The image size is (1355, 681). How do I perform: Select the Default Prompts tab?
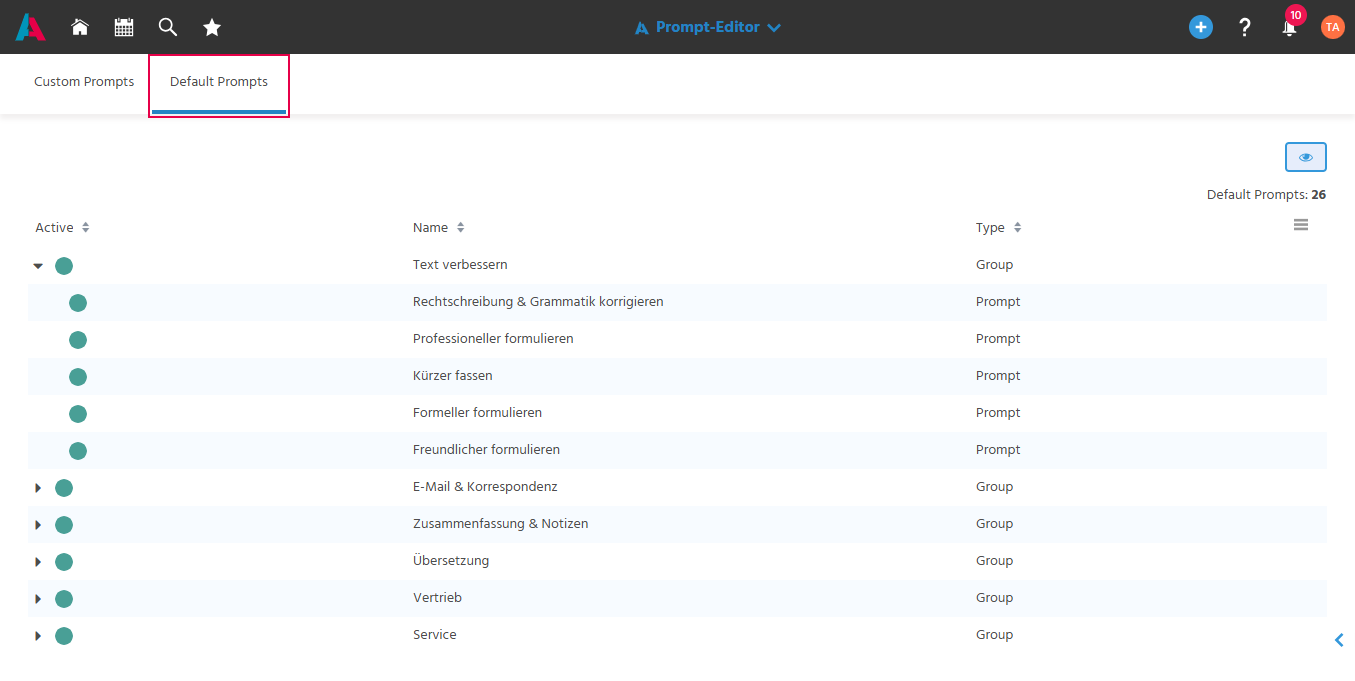click(x=219, y=82)
